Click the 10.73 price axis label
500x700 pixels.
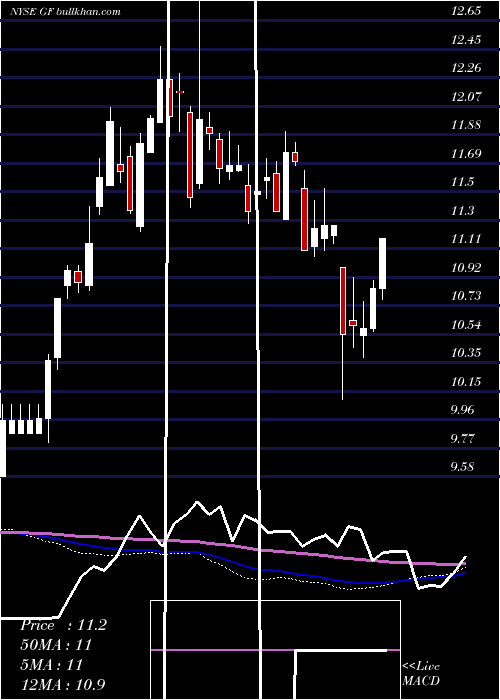click(466, 296)
